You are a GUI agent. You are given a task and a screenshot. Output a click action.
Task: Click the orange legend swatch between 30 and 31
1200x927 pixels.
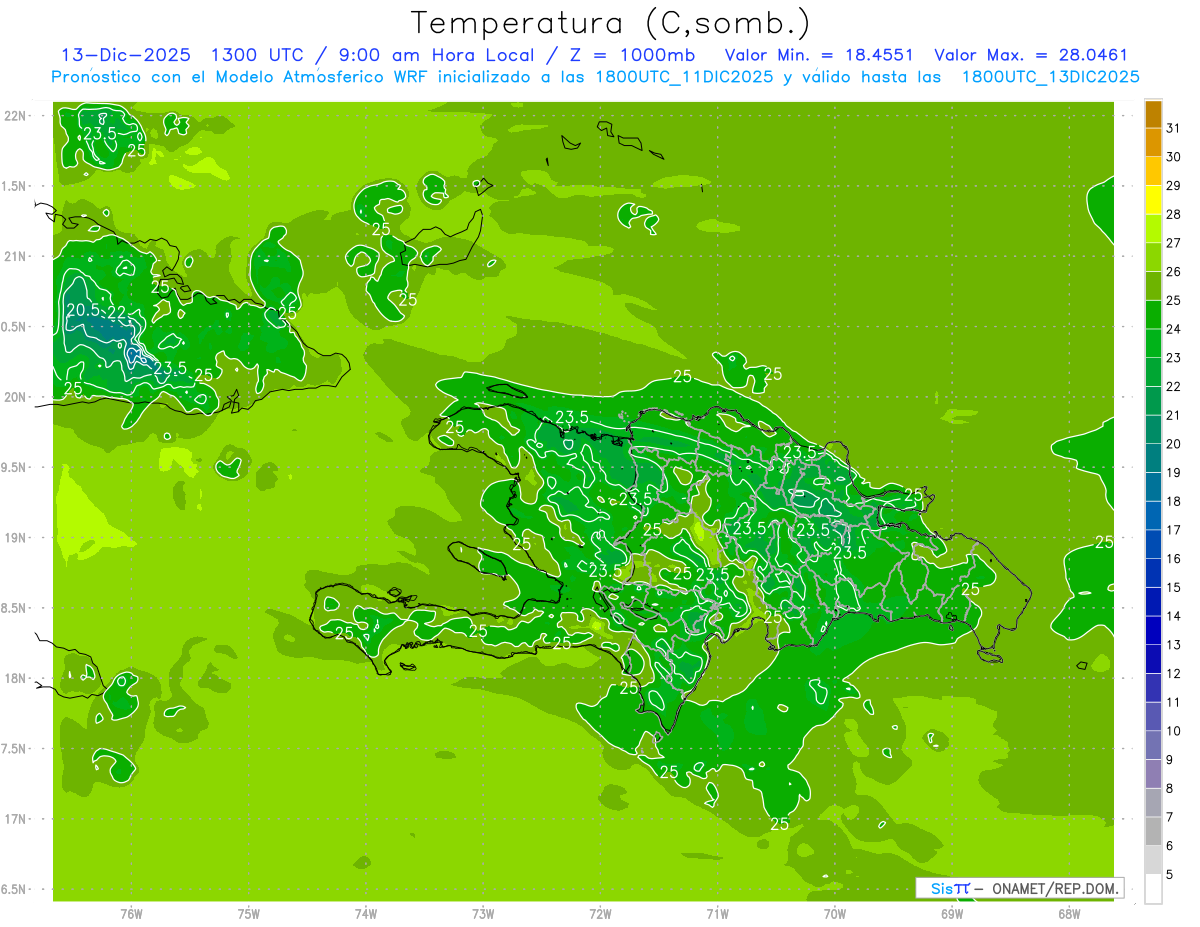[1153, 142]
